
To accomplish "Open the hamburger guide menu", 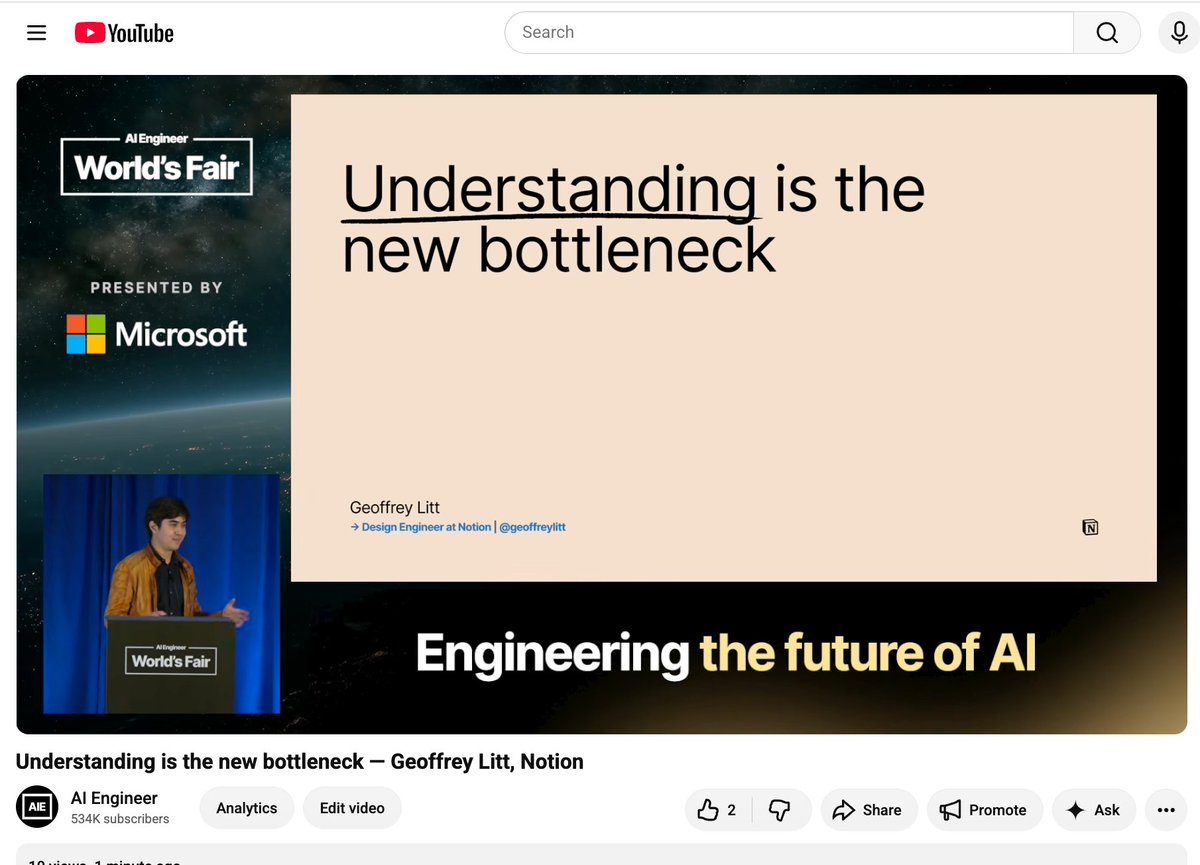I will click(x=37, y=33).
